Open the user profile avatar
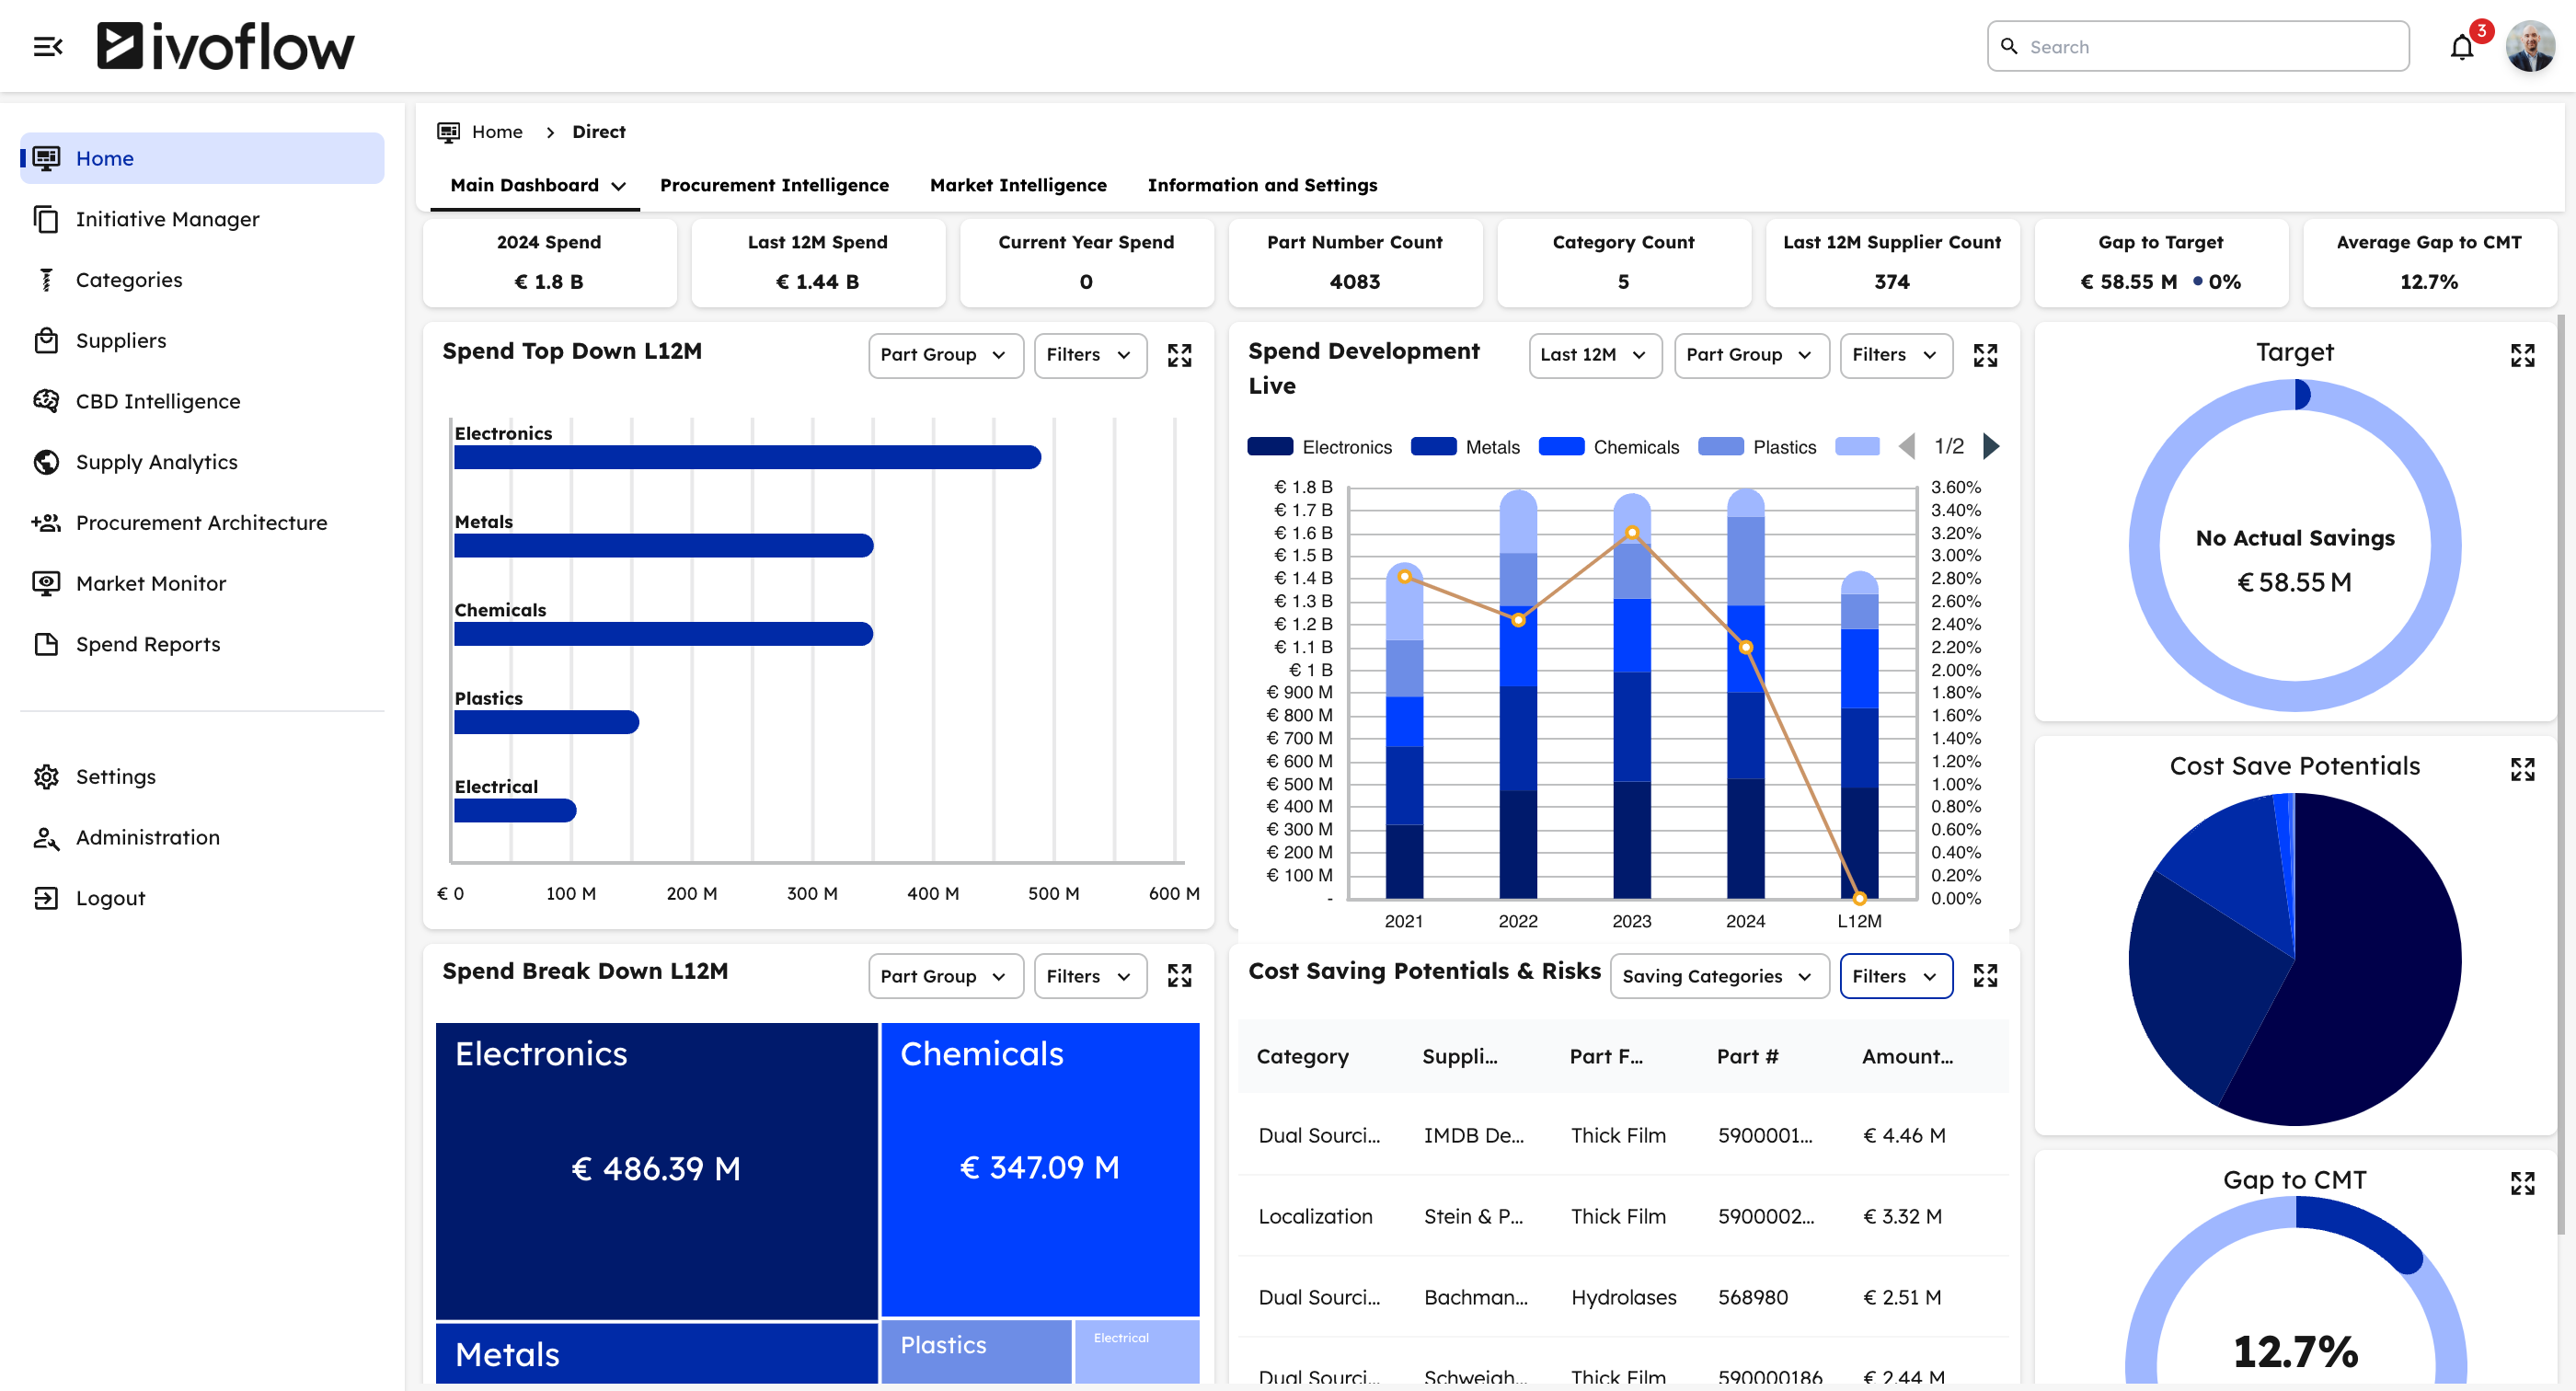Viewport: 2576px width, 1391px height. 2530,46
